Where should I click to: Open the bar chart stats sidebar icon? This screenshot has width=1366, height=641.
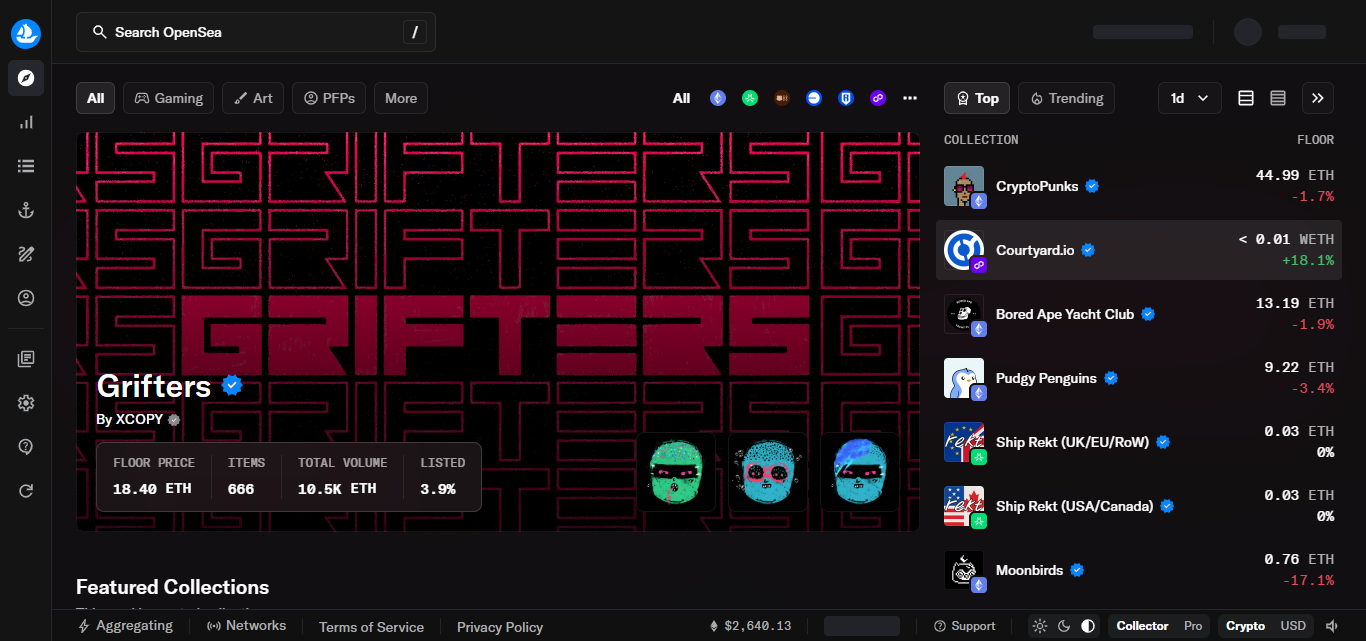click(x=26, y=122)
